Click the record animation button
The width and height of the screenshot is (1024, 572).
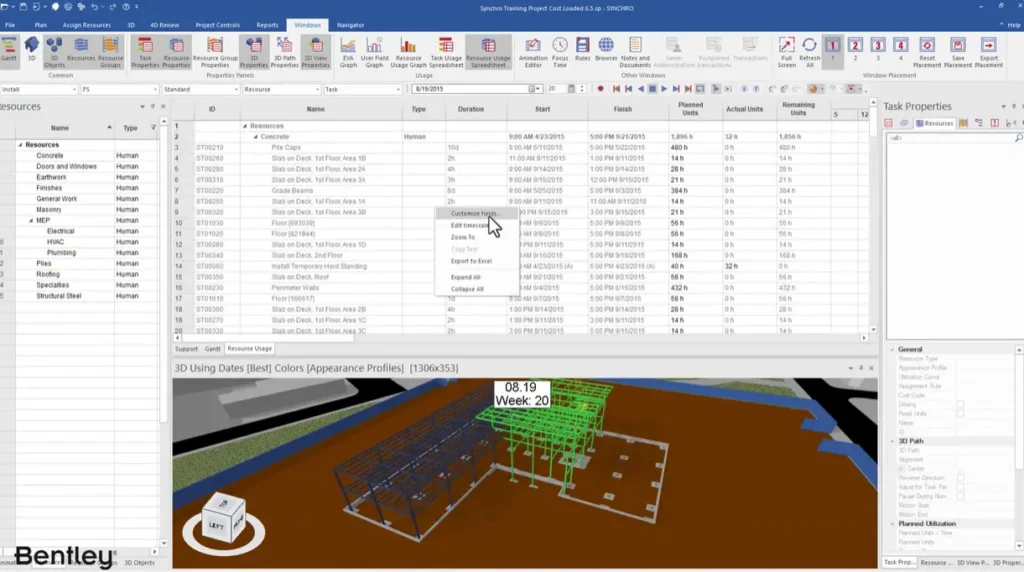point(600,89)
